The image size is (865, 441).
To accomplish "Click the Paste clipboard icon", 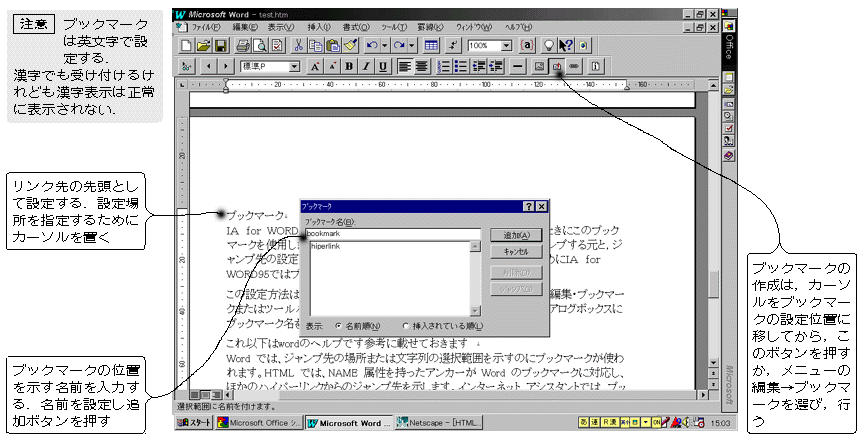I will tap(333, 45).
